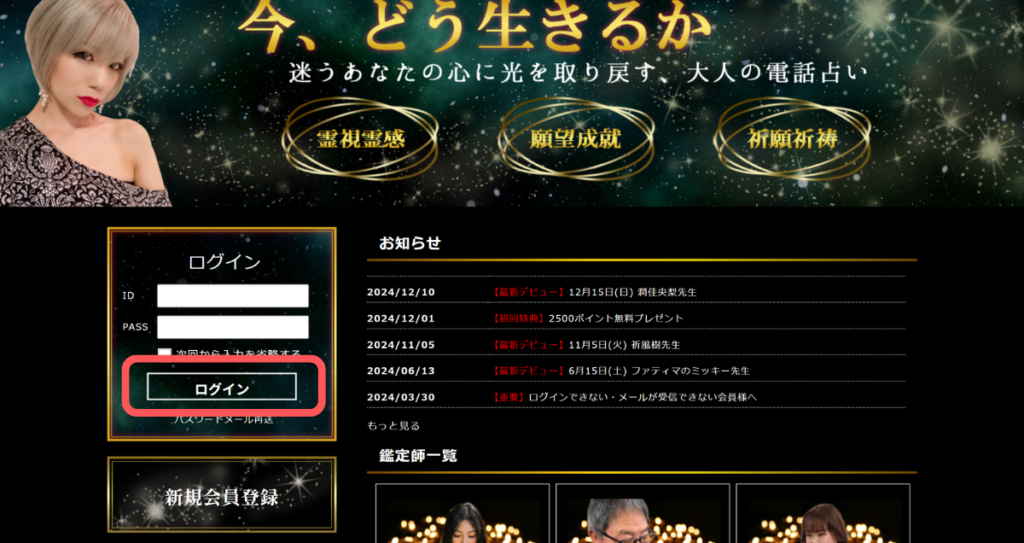
Task: Select the middle fortune teller with glasses
Action: tap(642, 514)
